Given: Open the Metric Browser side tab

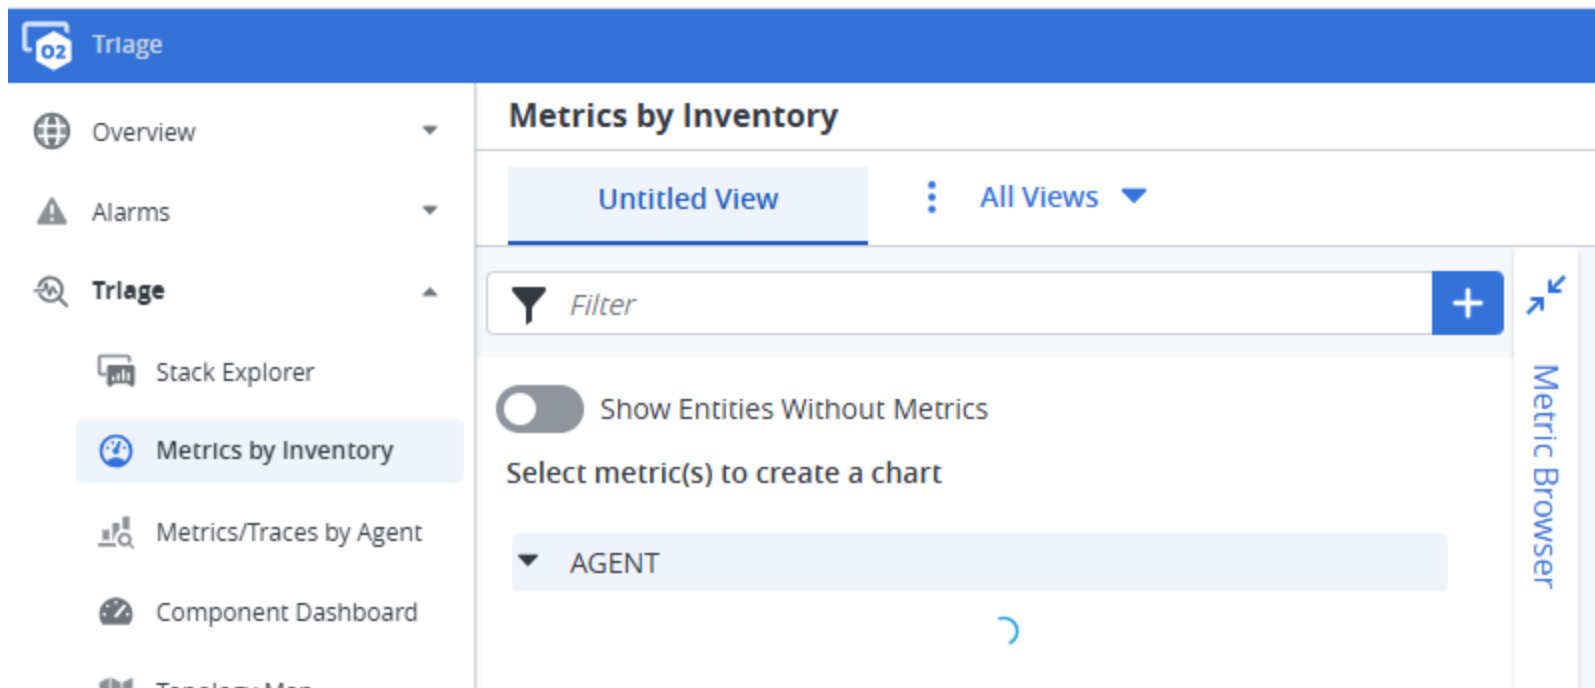Looking at the screenshot, I should (x=1544, y=475).
